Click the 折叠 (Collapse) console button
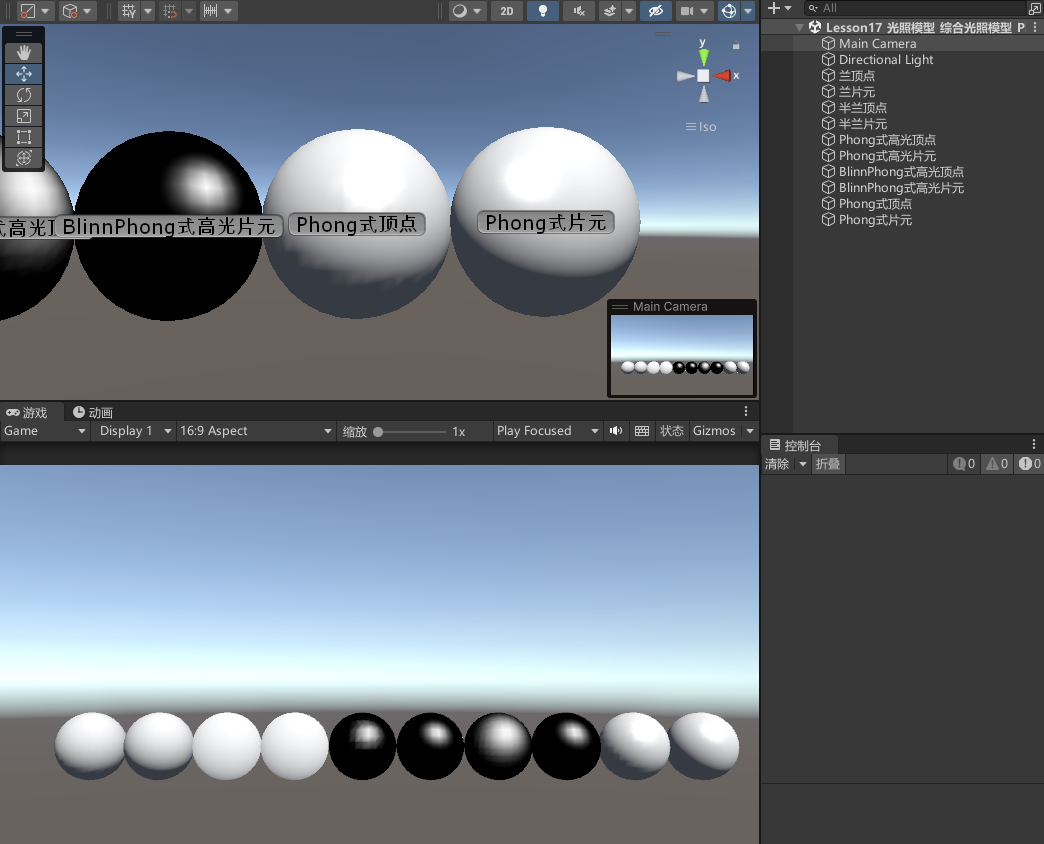 pos(828,464)
